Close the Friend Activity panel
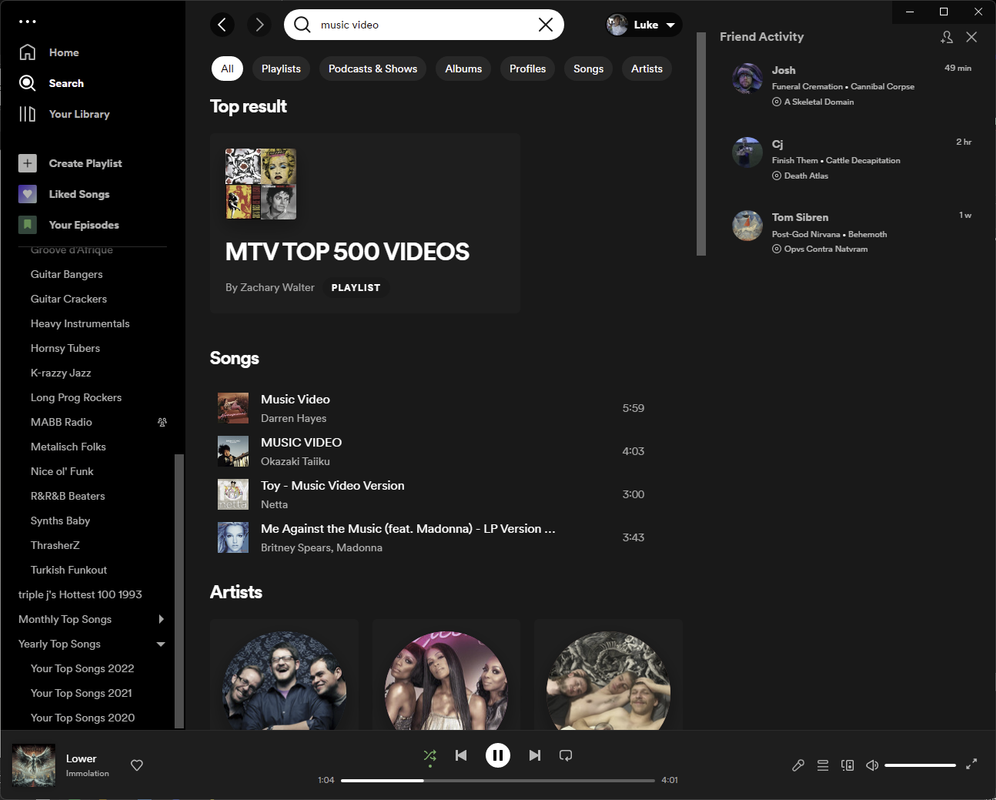Viewport: 996px width, 800px height. point(971,37)
